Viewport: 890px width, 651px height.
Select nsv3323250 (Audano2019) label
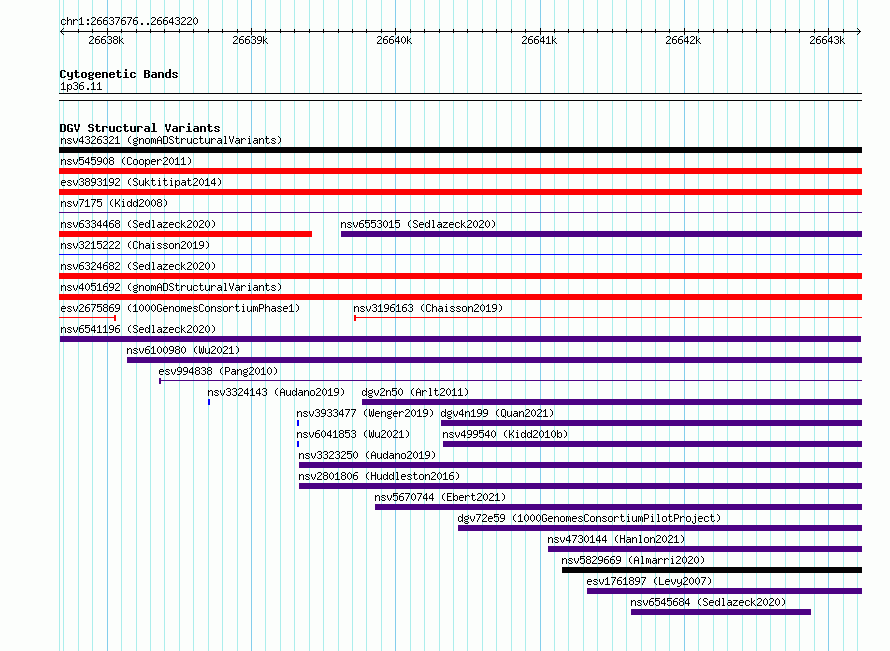tap(367, 455)
